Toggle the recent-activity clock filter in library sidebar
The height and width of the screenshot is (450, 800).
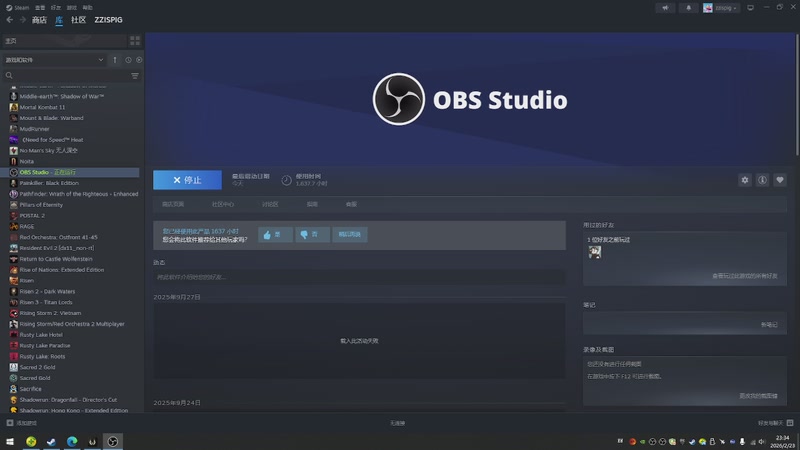[128, 60]
